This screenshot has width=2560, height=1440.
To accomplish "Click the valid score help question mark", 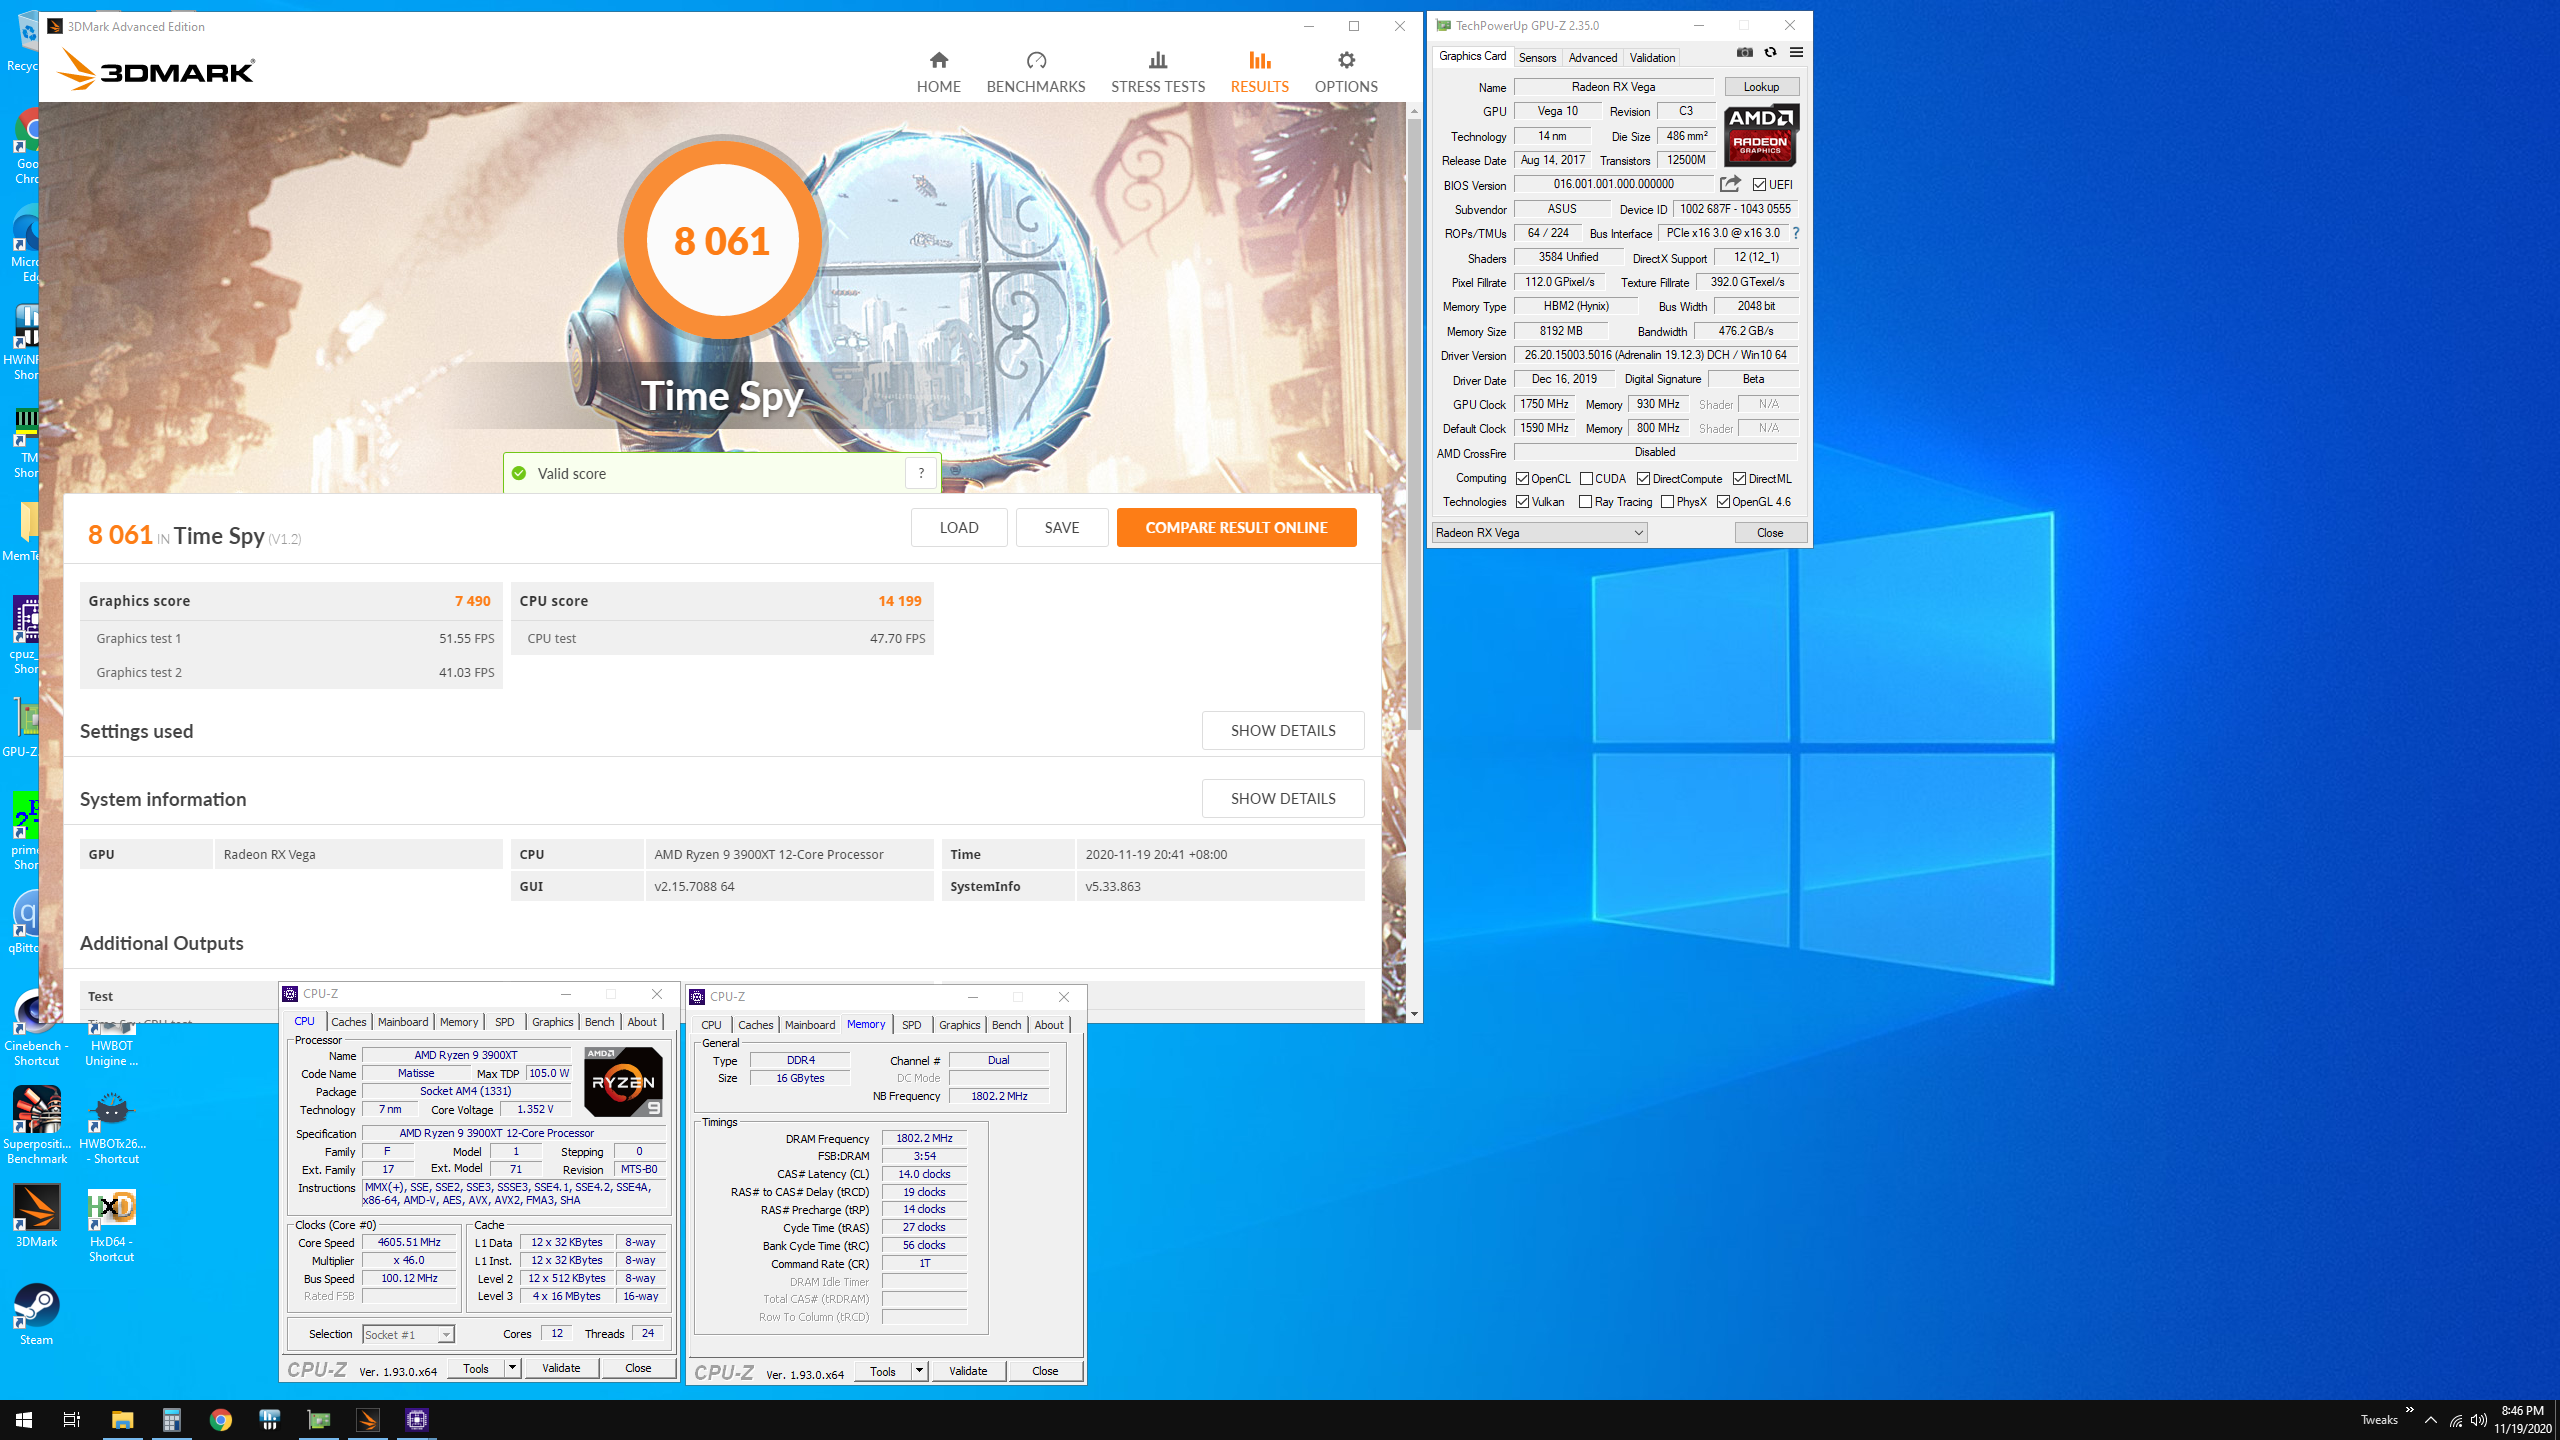I will tap(921, 473).
